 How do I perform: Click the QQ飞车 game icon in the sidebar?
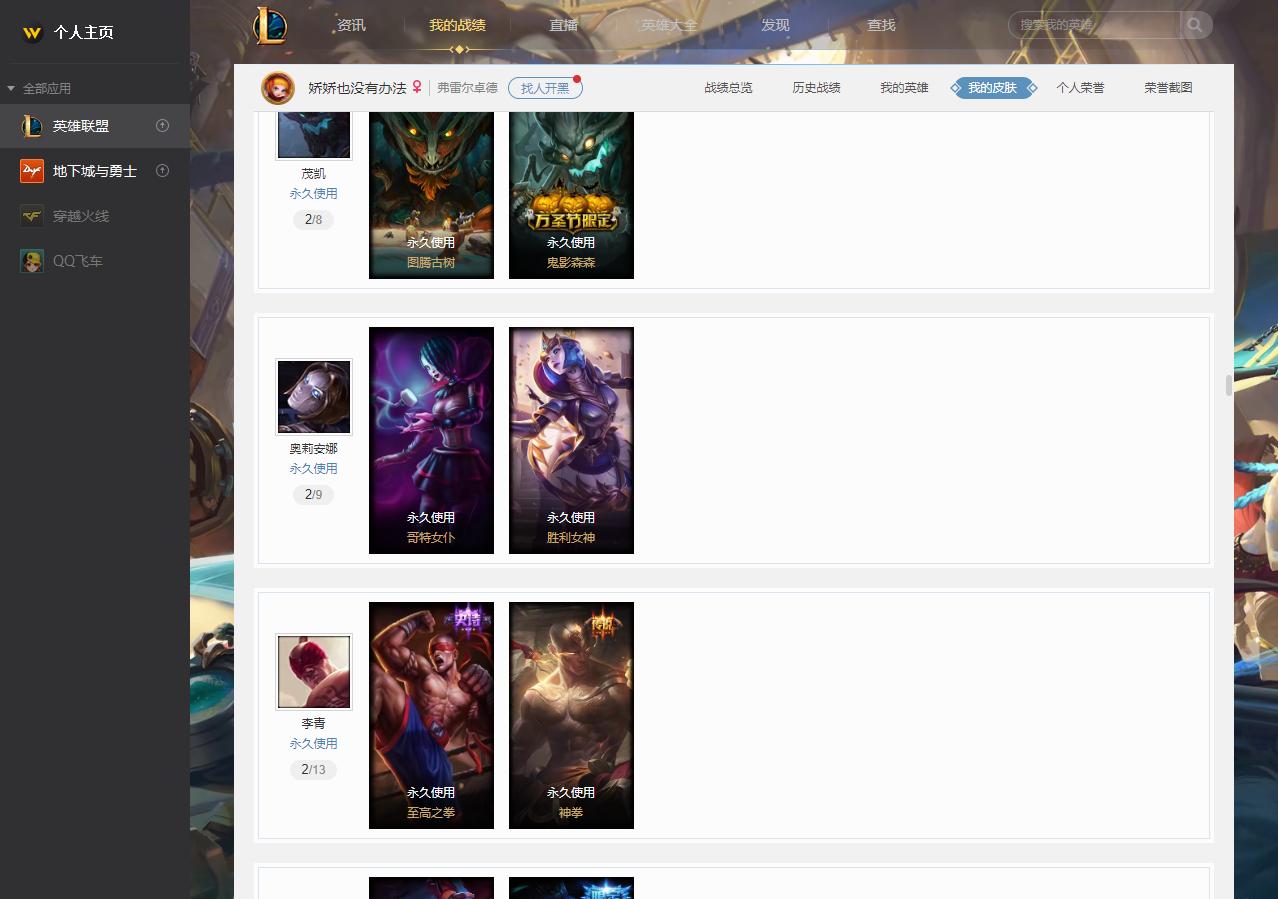pyautogui.click(x=32, y=261)
